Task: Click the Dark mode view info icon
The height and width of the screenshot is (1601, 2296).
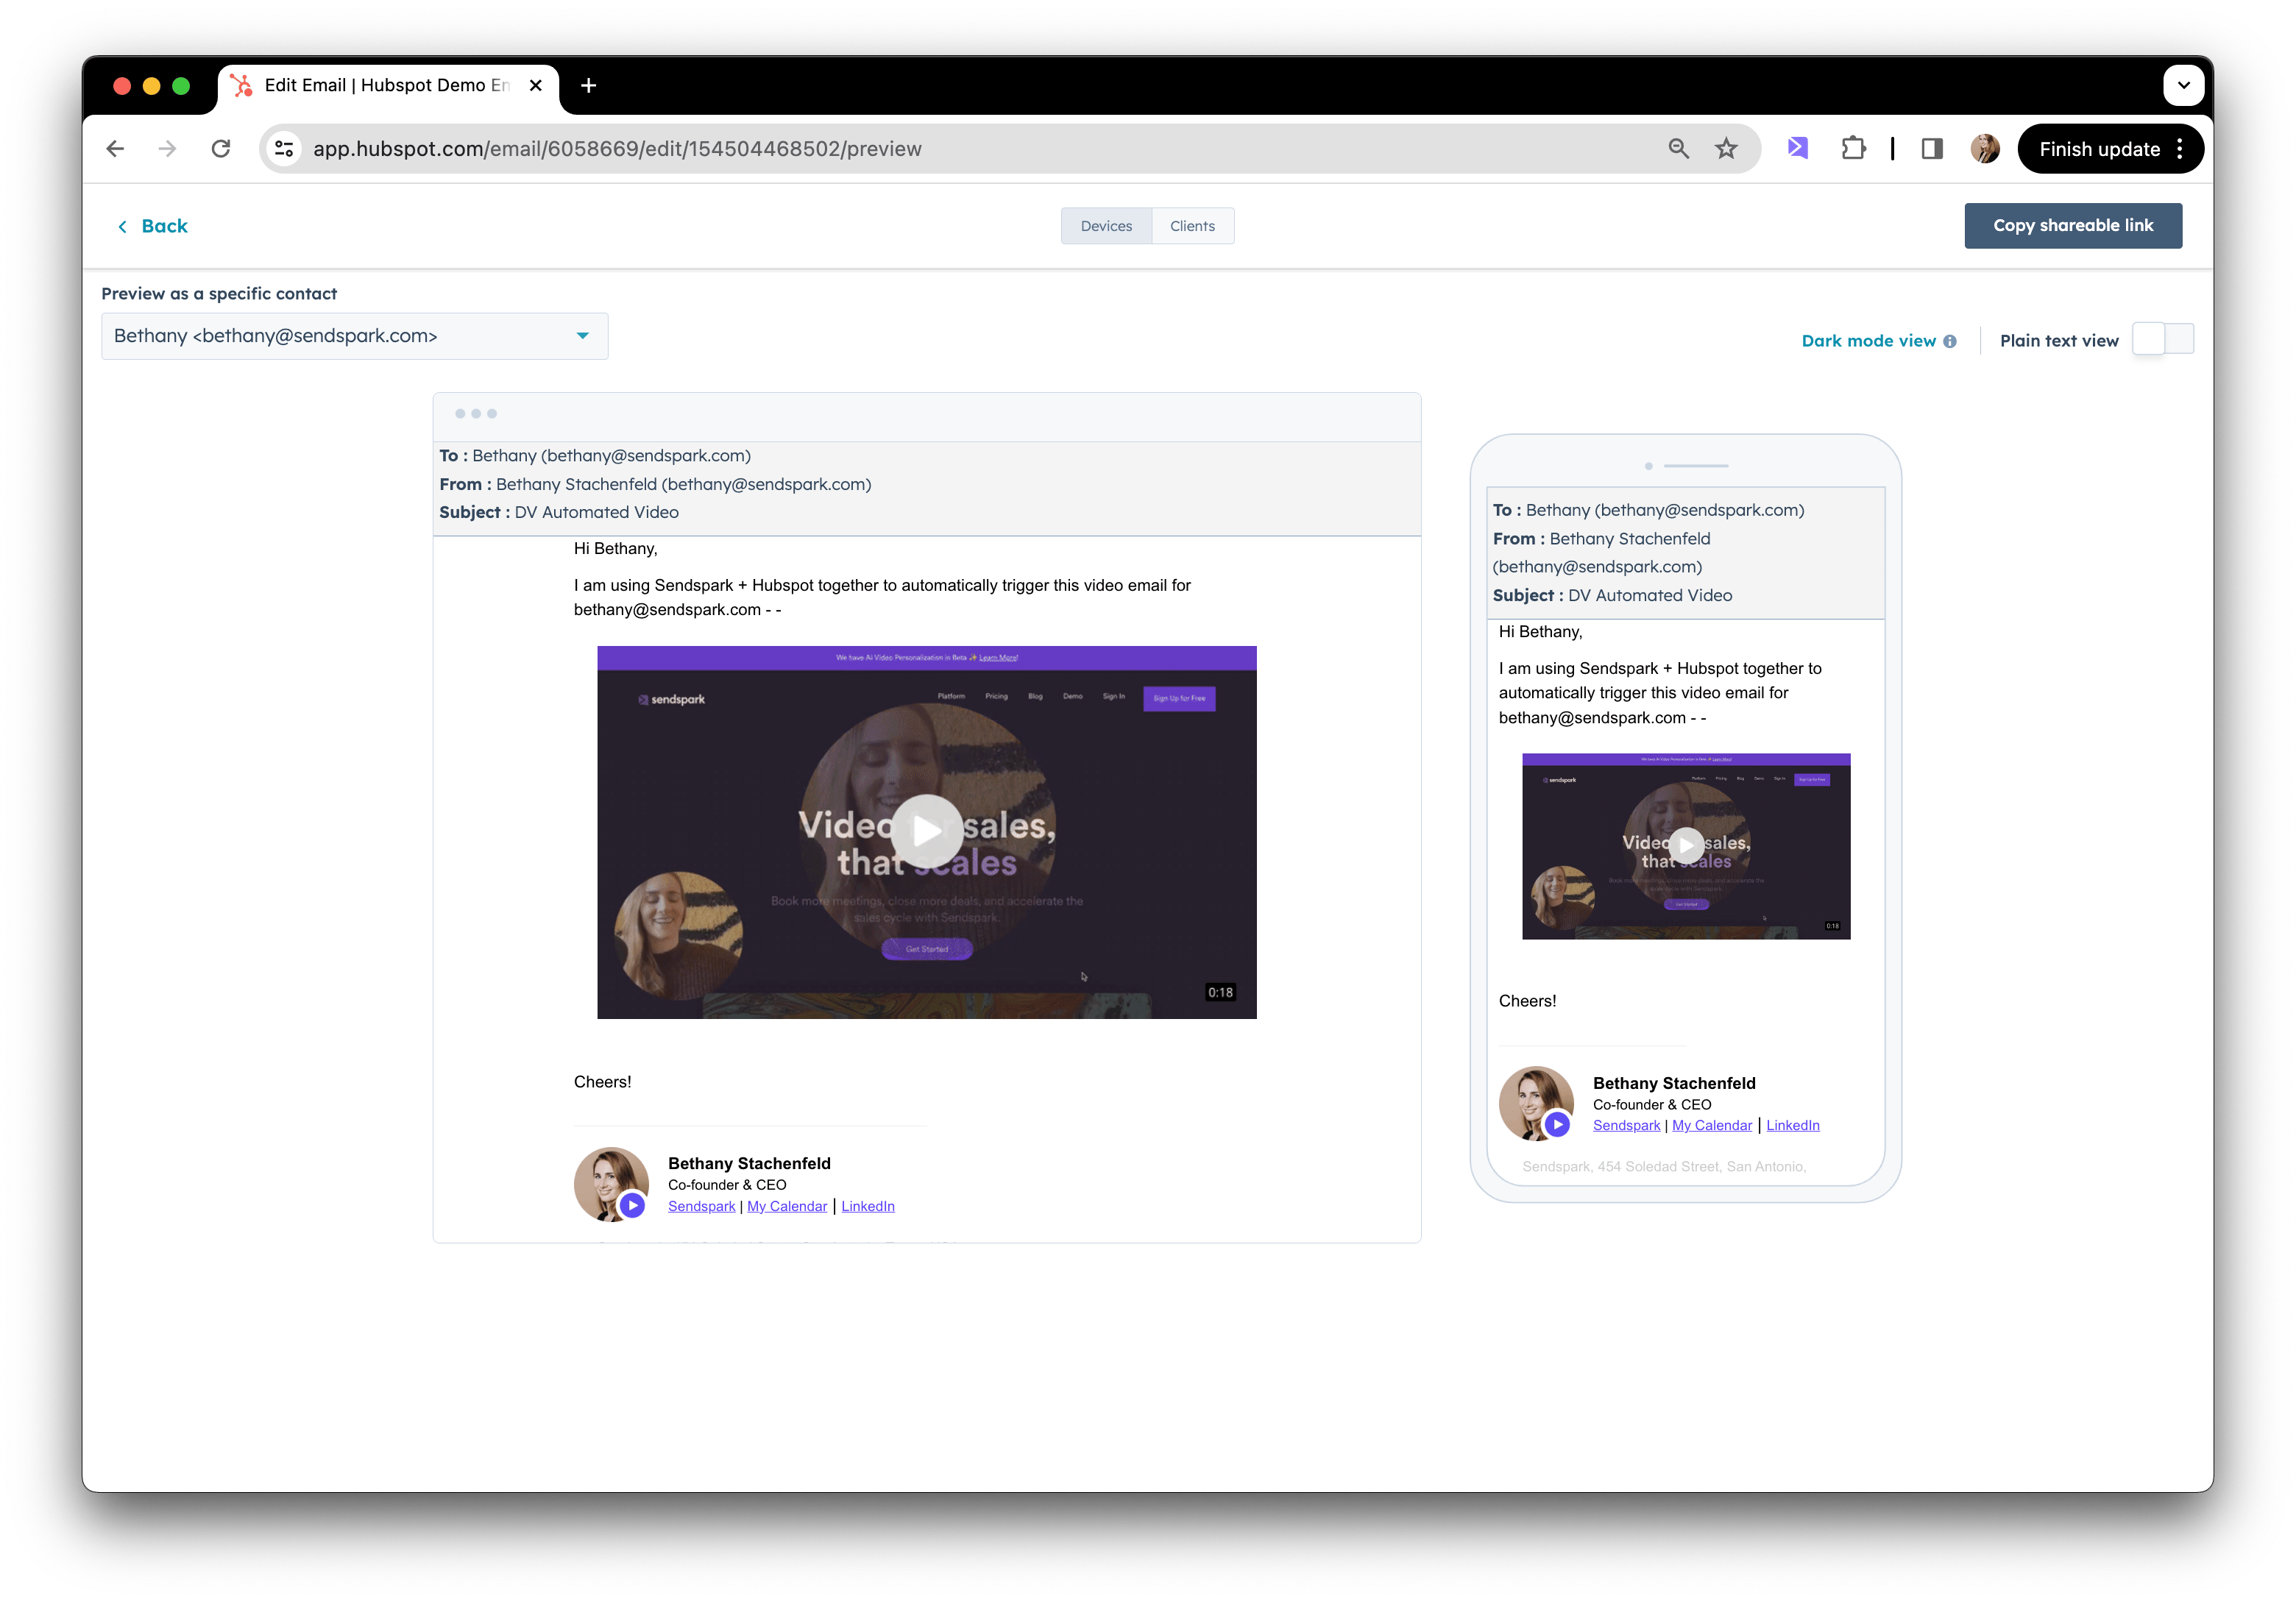Action: tap(1949, 341)
